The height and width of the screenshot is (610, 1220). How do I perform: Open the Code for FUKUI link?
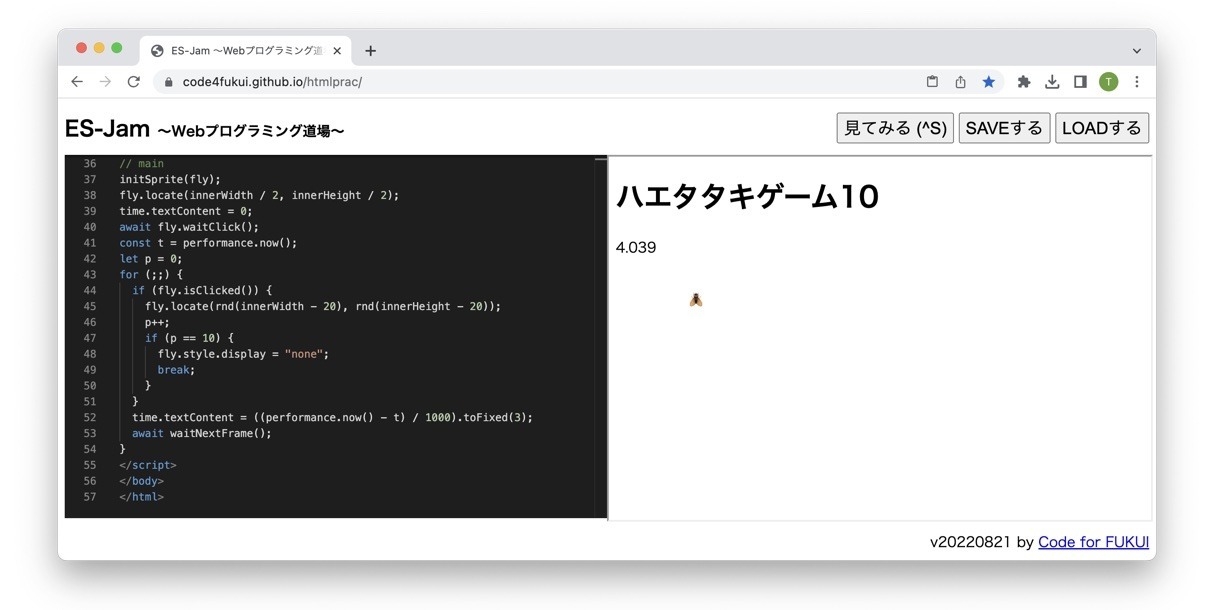(x=1093, y=541)
